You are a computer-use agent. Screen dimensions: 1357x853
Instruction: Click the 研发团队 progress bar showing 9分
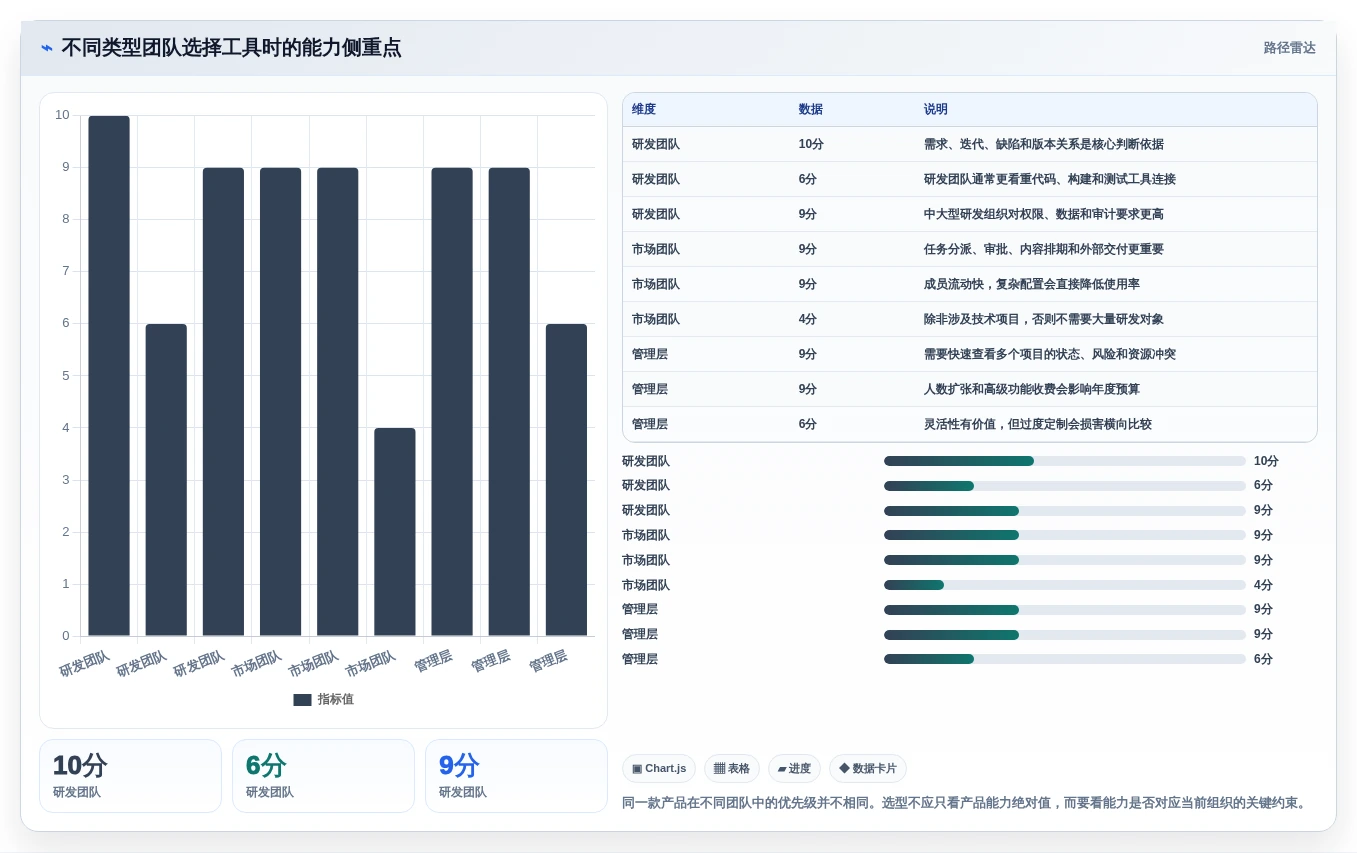tap(1065, 511)
